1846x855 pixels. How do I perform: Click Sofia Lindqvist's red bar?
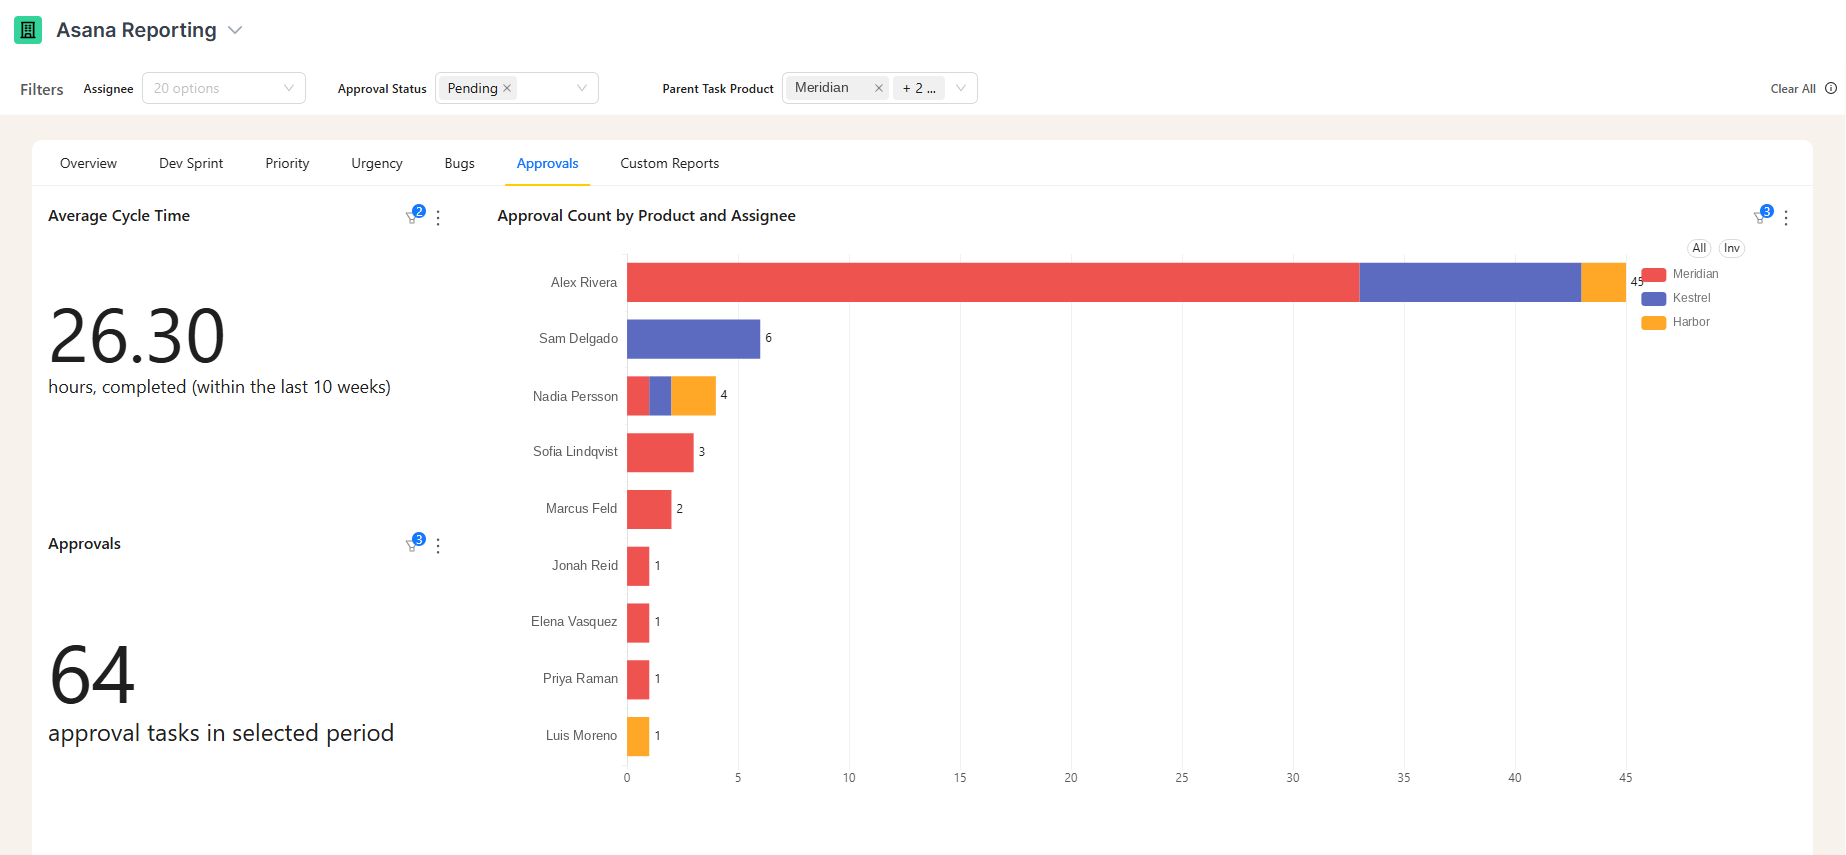pos(660,452)
